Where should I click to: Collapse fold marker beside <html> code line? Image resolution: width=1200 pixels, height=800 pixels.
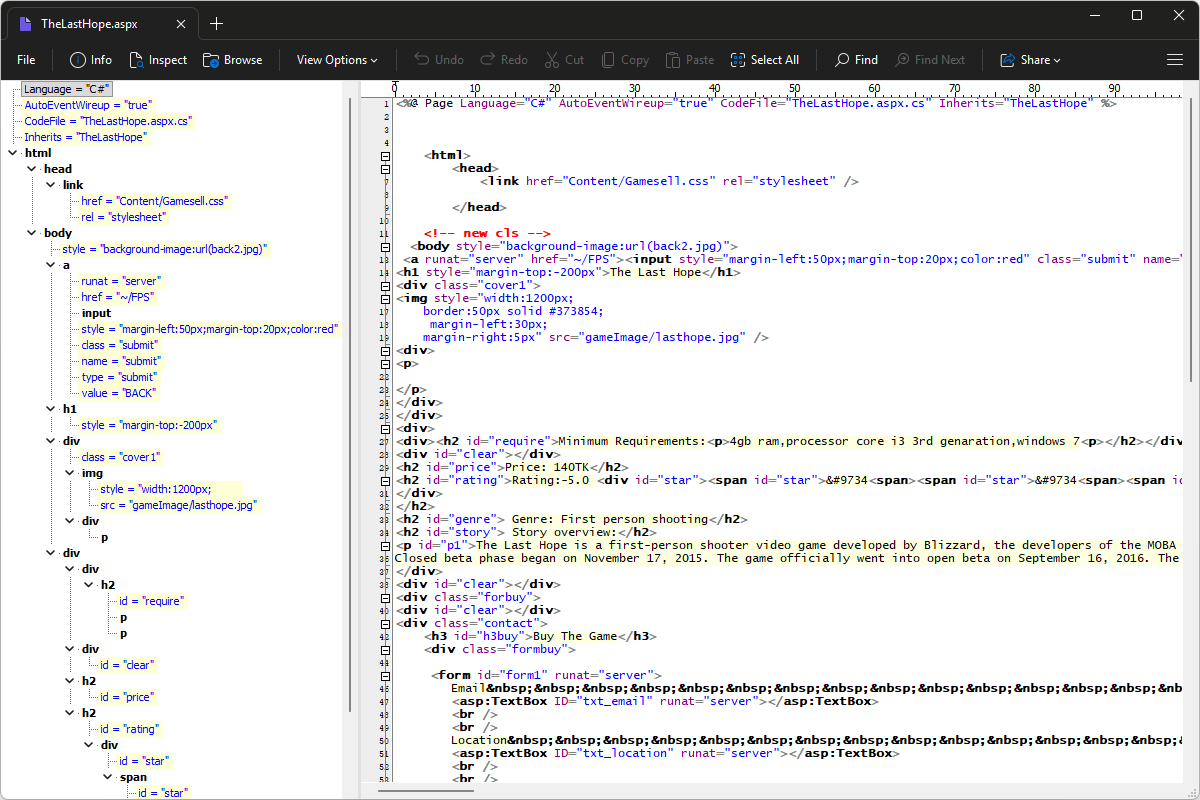385,156
